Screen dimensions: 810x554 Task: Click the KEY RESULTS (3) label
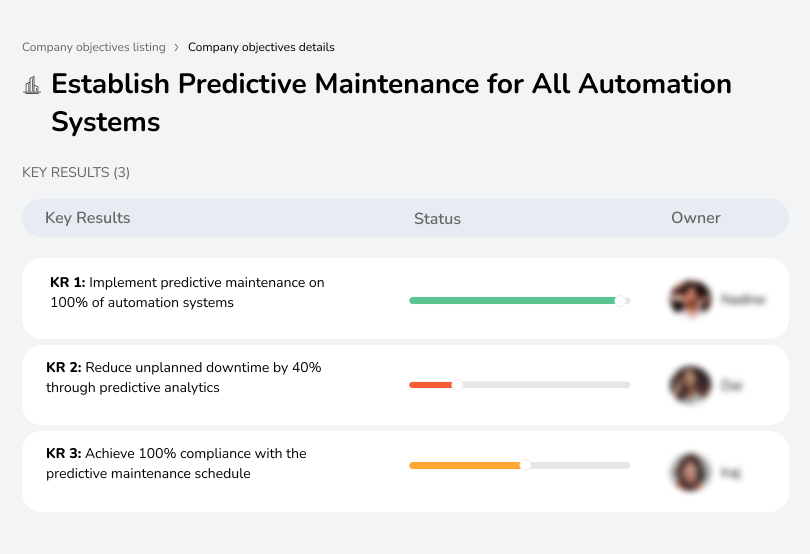coord(76,172)
